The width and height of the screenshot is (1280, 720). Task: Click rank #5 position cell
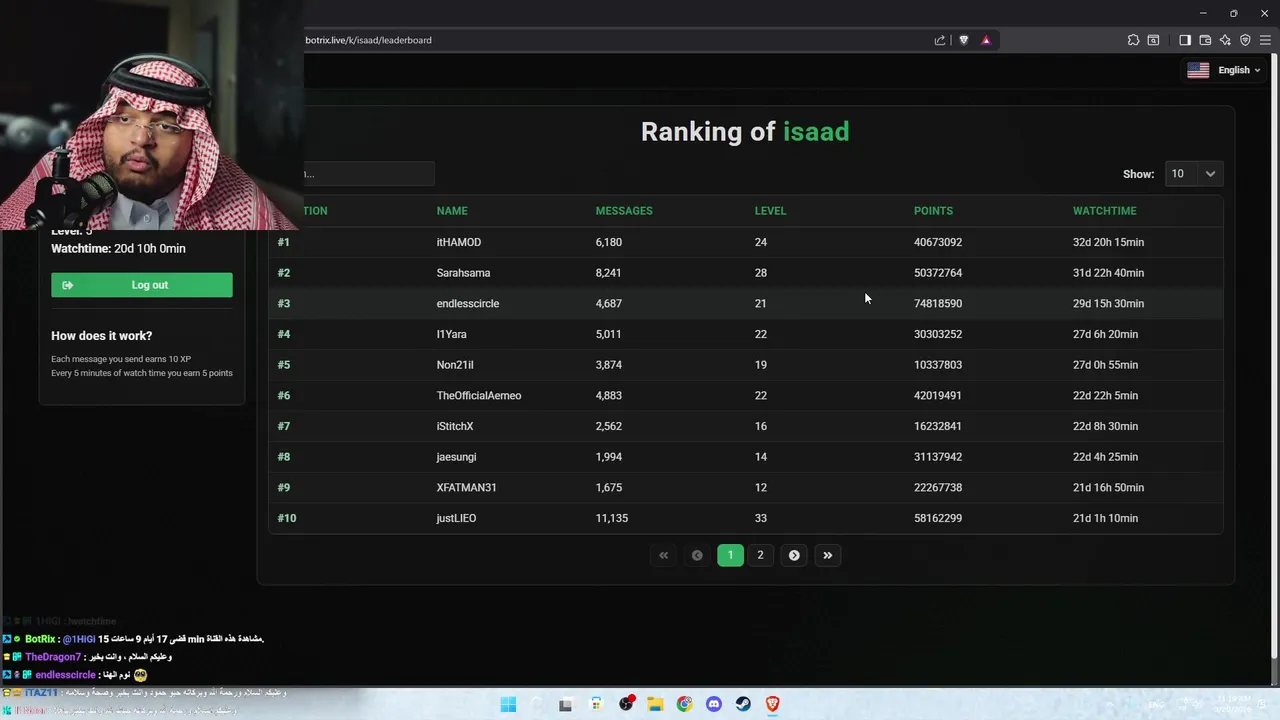pos(284,365)
